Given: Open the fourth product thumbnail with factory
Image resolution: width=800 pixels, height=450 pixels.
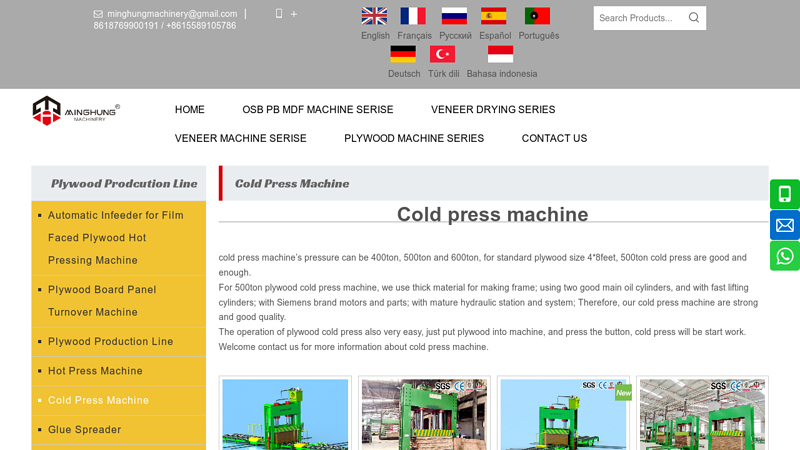Looking at the screenshot, I should pyautogui.click(x=703, y=414).
